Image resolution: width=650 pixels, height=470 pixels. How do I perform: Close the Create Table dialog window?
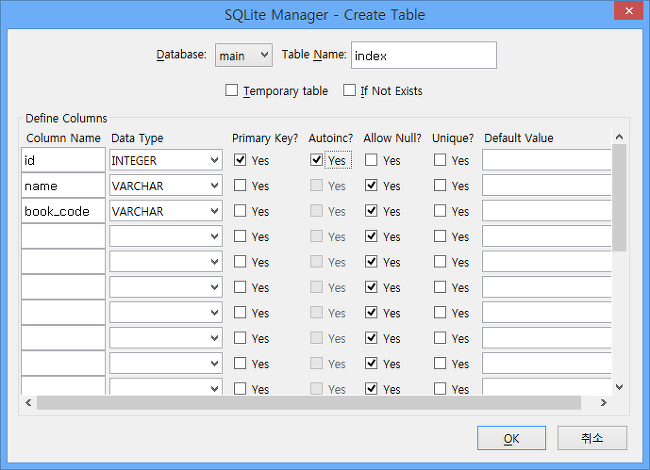pyautogui.click(x=628, y=11)
